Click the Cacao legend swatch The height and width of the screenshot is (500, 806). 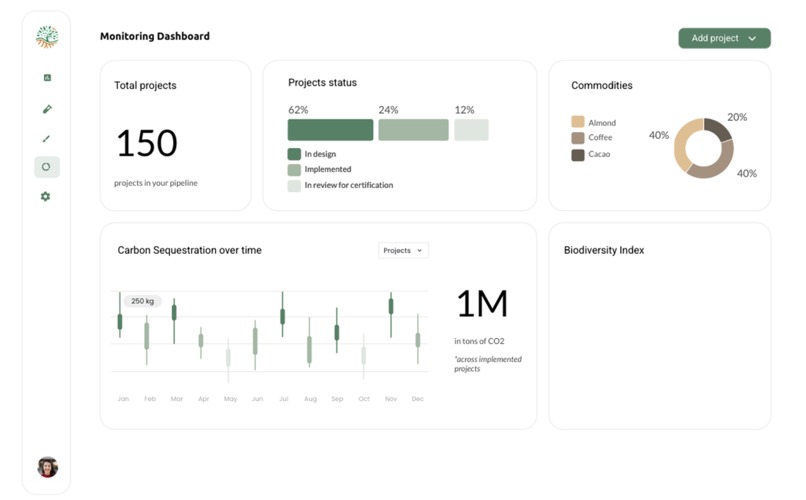pos(578,155)
